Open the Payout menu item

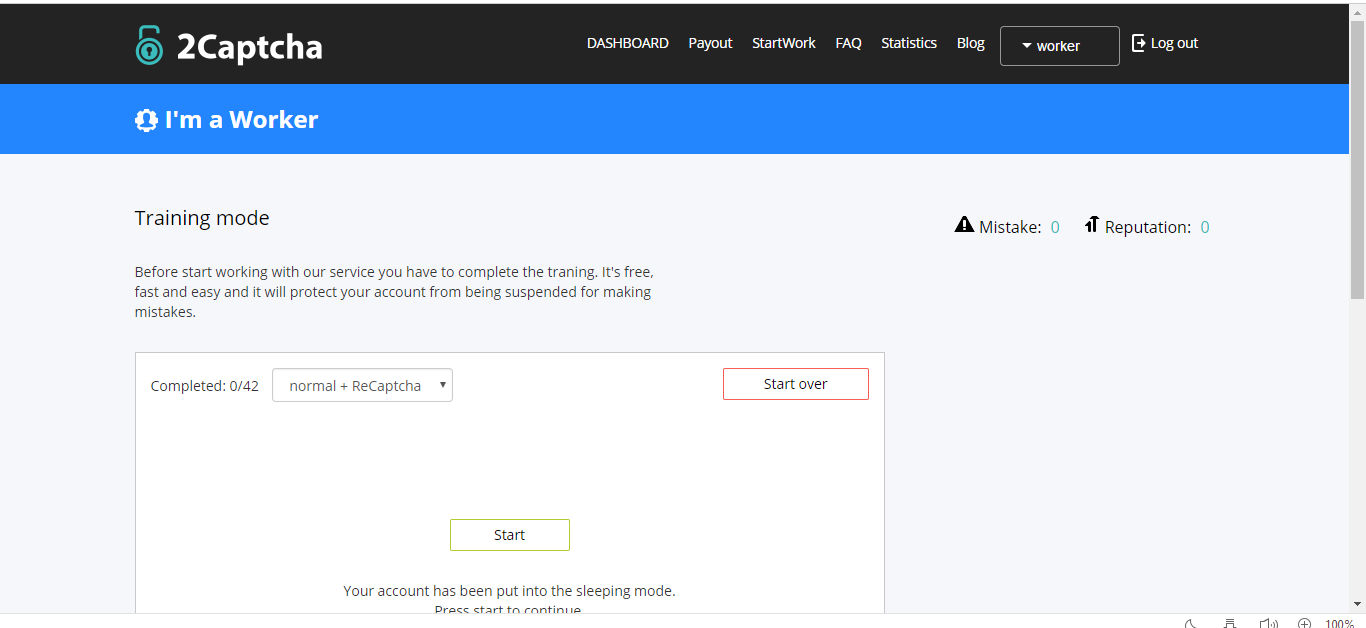[710, 43]
